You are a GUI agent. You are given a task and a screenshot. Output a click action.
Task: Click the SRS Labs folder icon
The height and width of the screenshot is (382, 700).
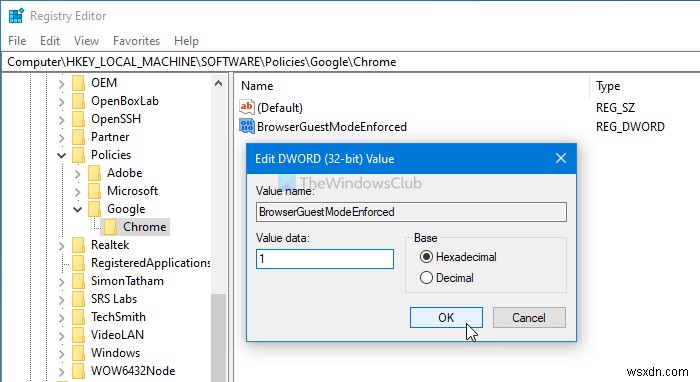[79, 299]
